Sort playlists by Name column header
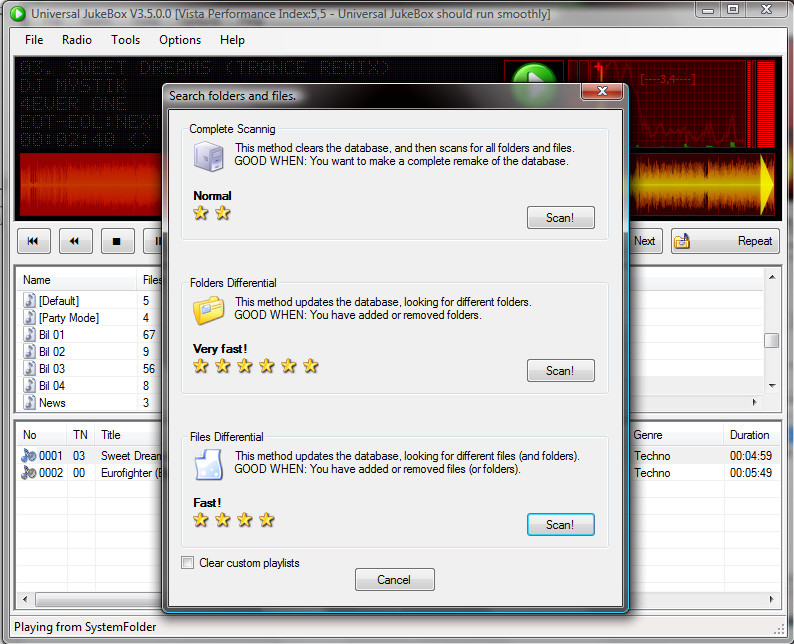 77,280
